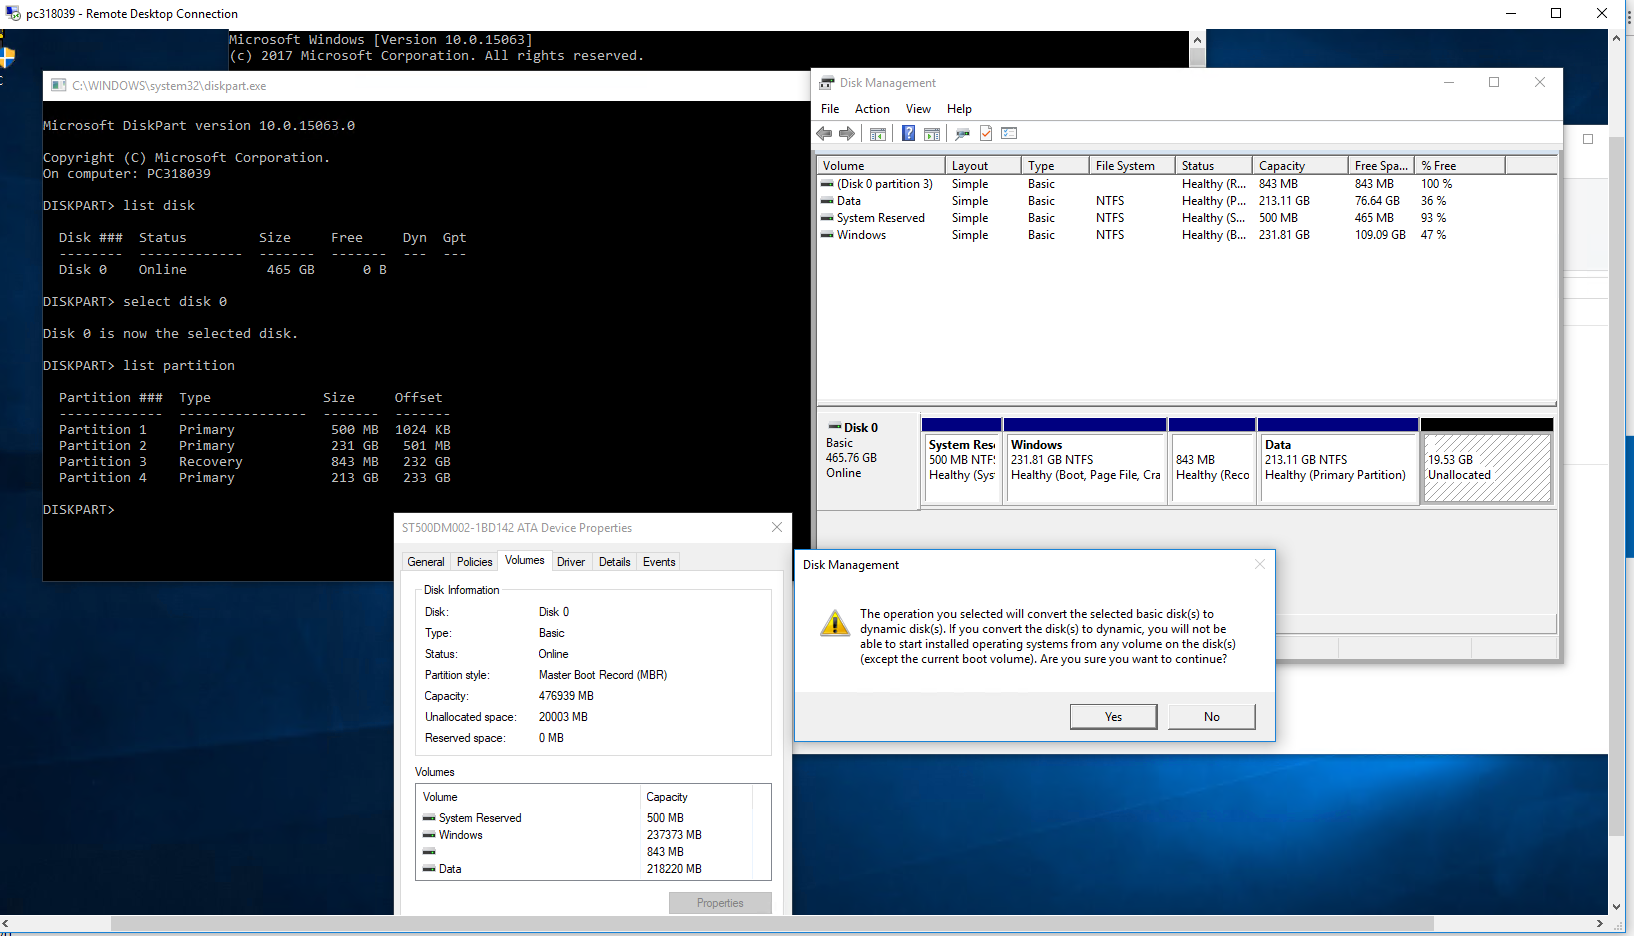Click the Volume header in Volumes list
This screenshot has height=936, width=1634.
click(528, 797)
